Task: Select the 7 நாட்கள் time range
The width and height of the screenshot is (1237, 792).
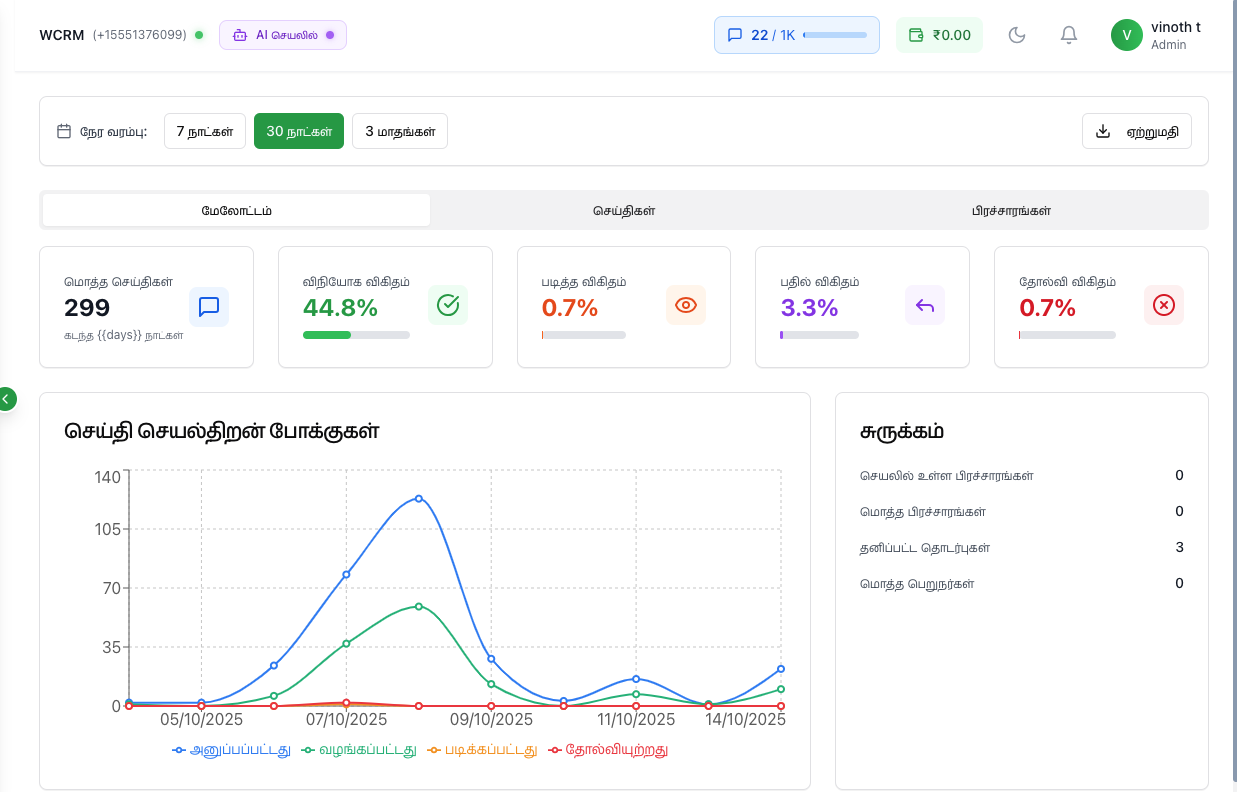Action: 205,131
